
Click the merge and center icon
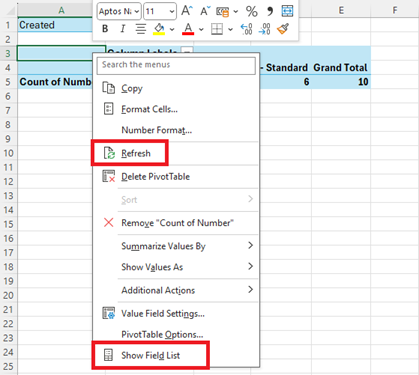coord(287,11)
